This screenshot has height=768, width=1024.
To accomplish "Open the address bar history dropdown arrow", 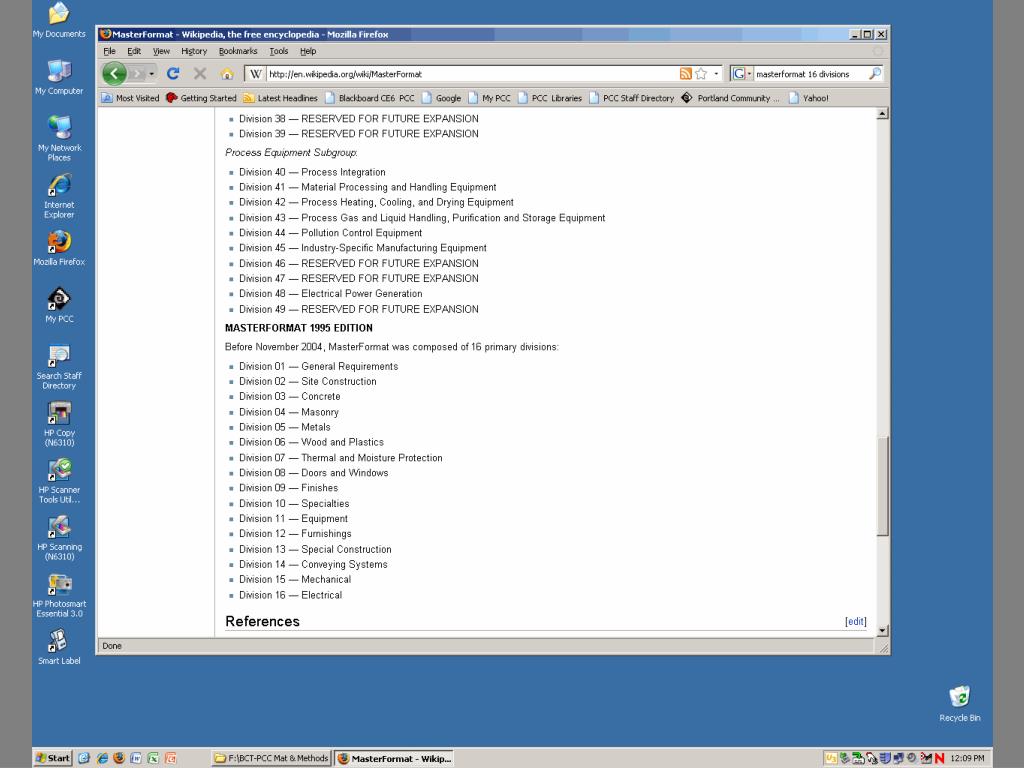I will (716, 74).
